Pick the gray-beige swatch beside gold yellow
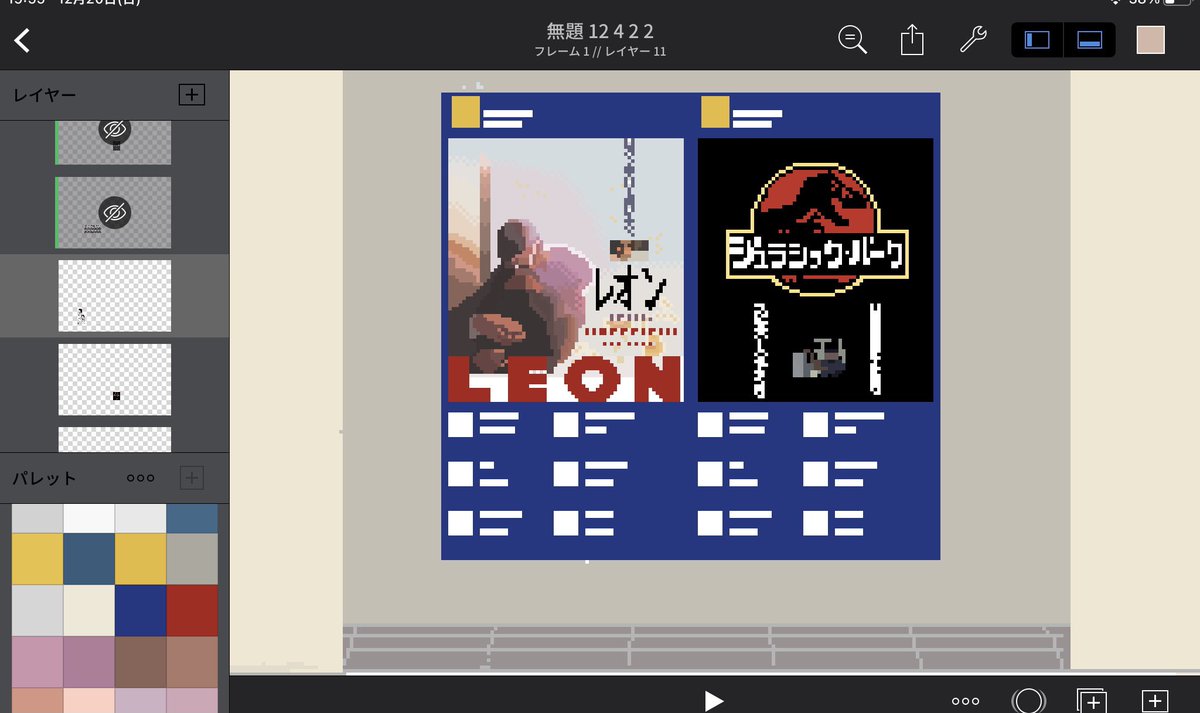 coord(192,559)
